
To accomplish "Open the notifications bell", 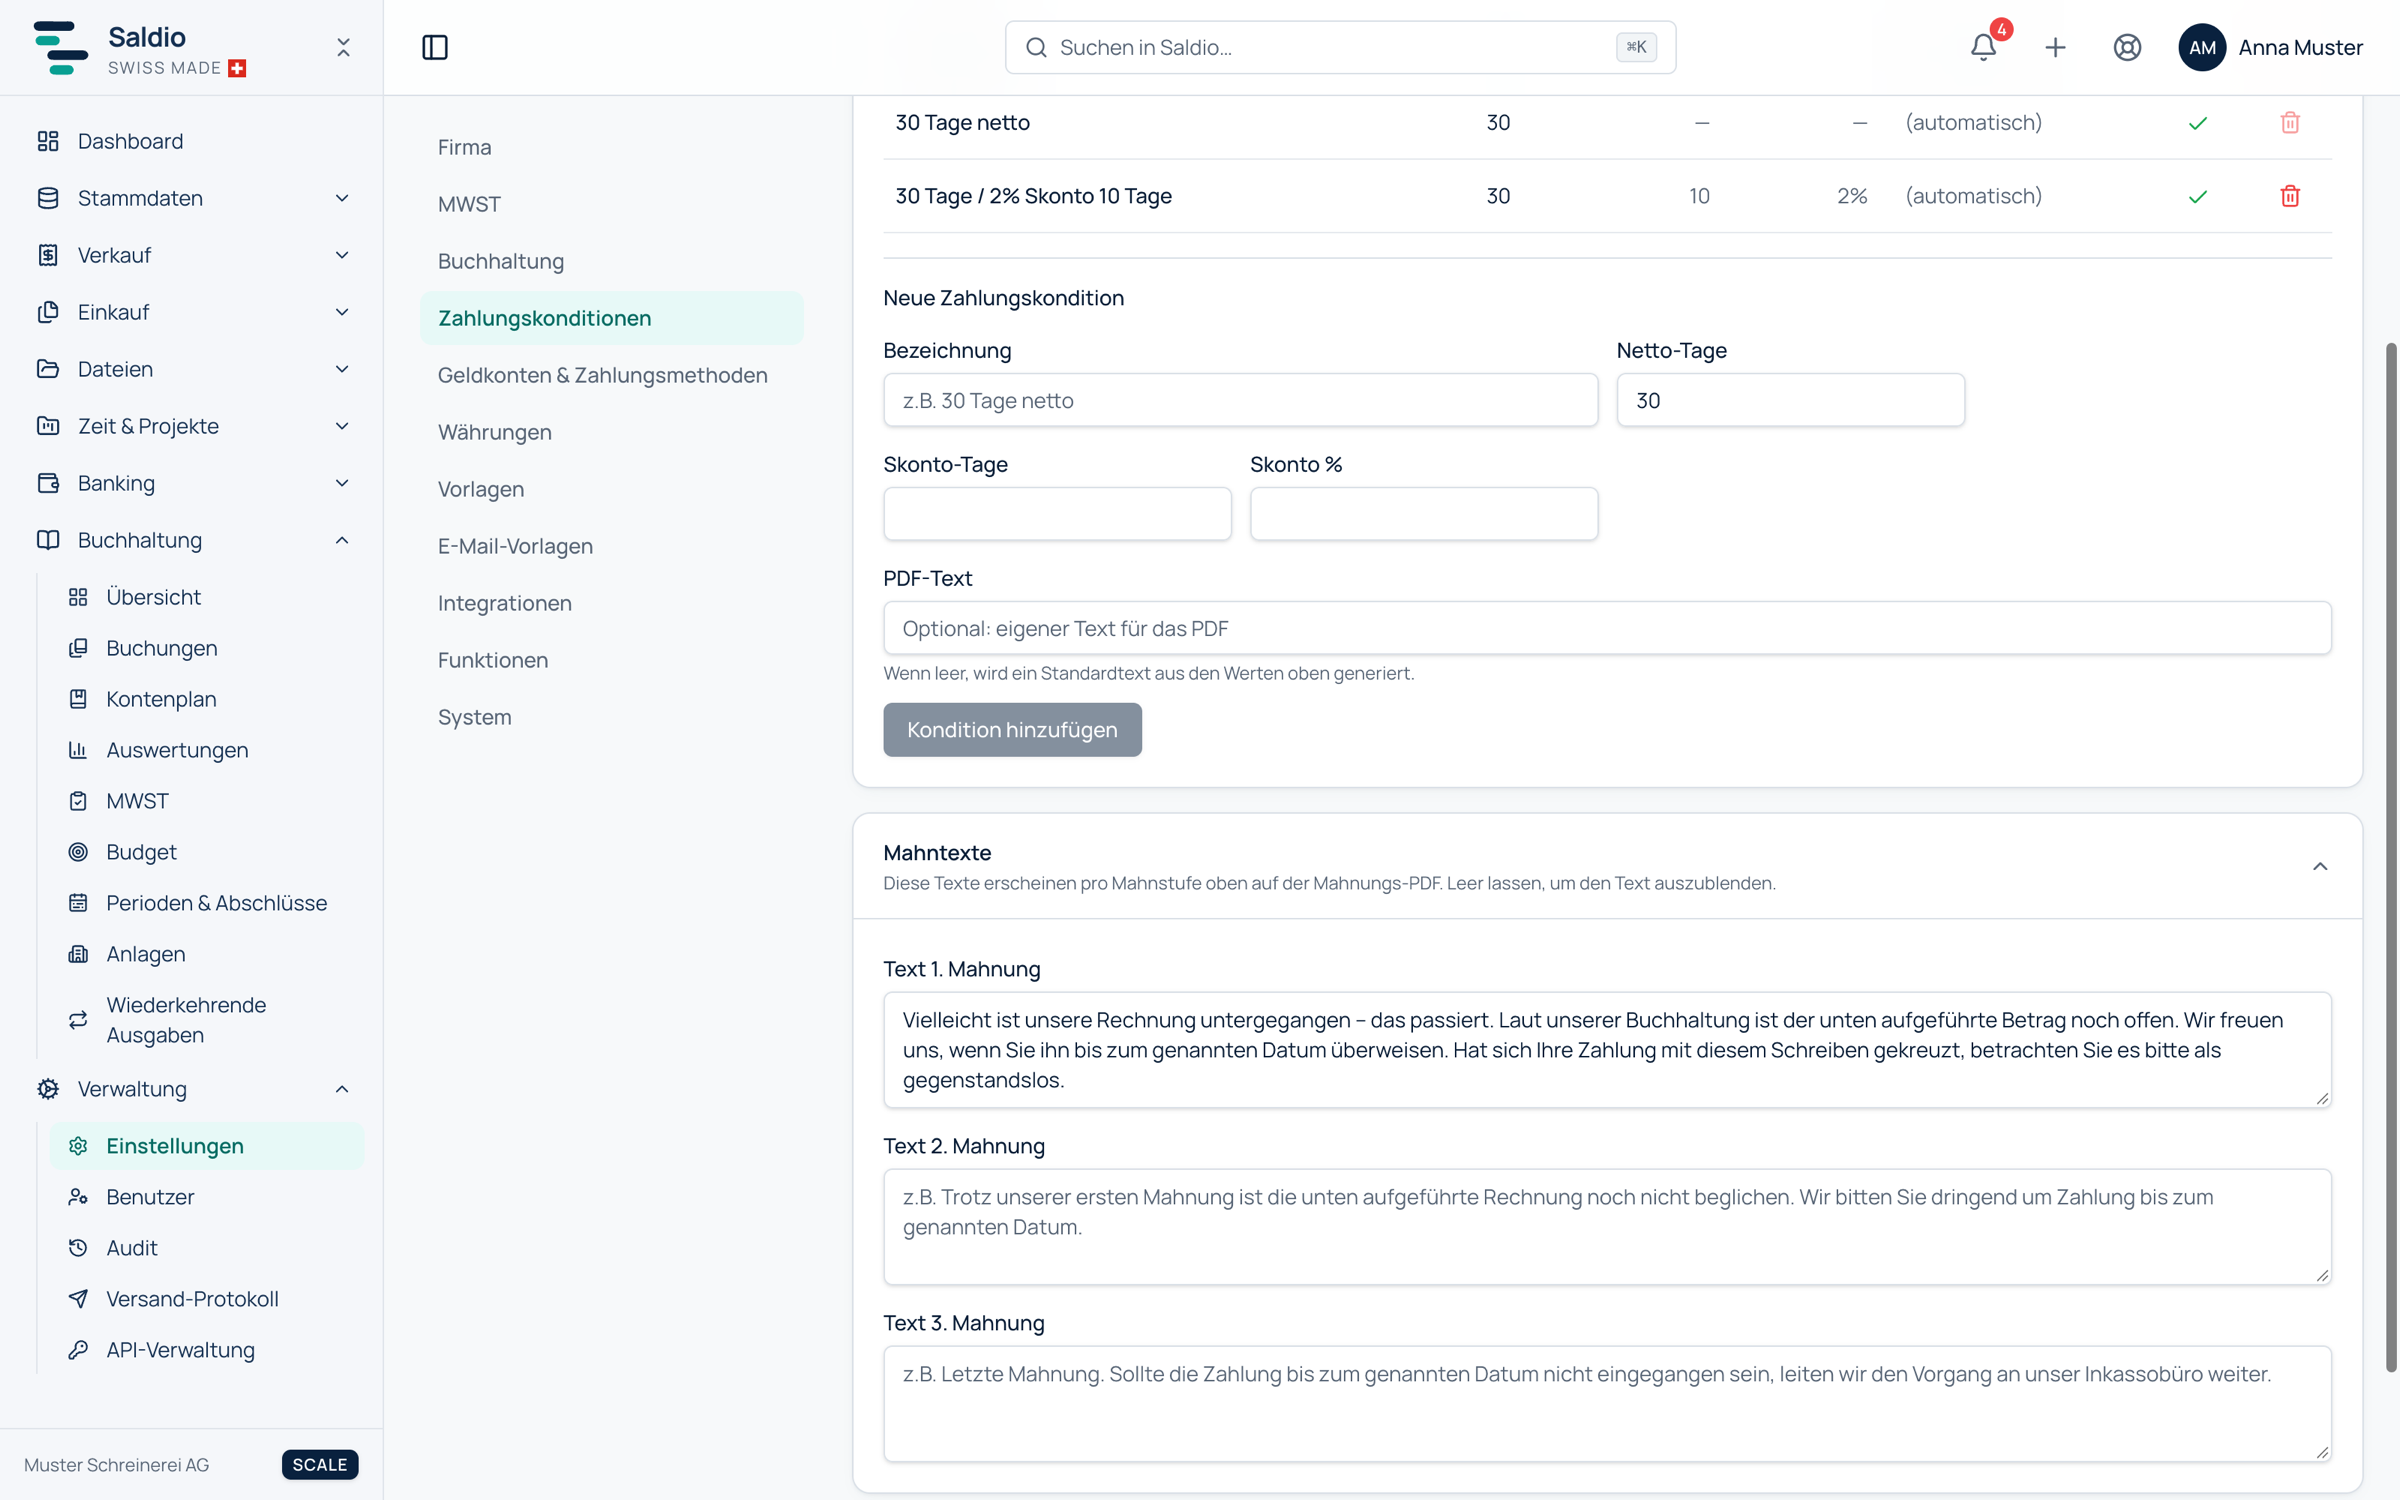I will pyautogui.click(x=1983, y=47).
